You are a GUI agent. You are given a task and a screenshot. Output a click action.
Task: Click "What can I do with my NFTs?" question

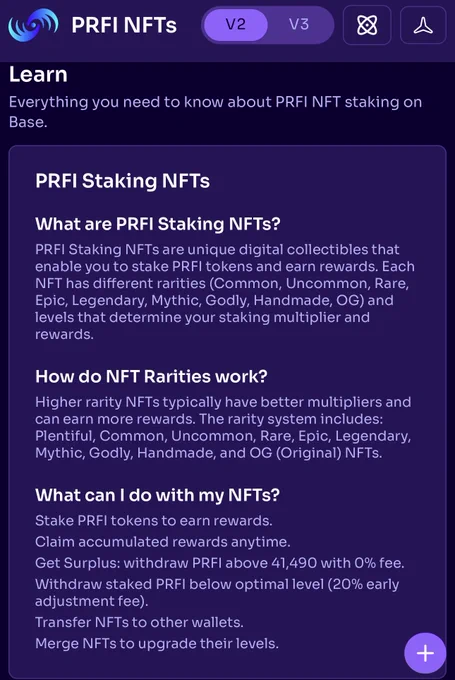pos(157,495)
